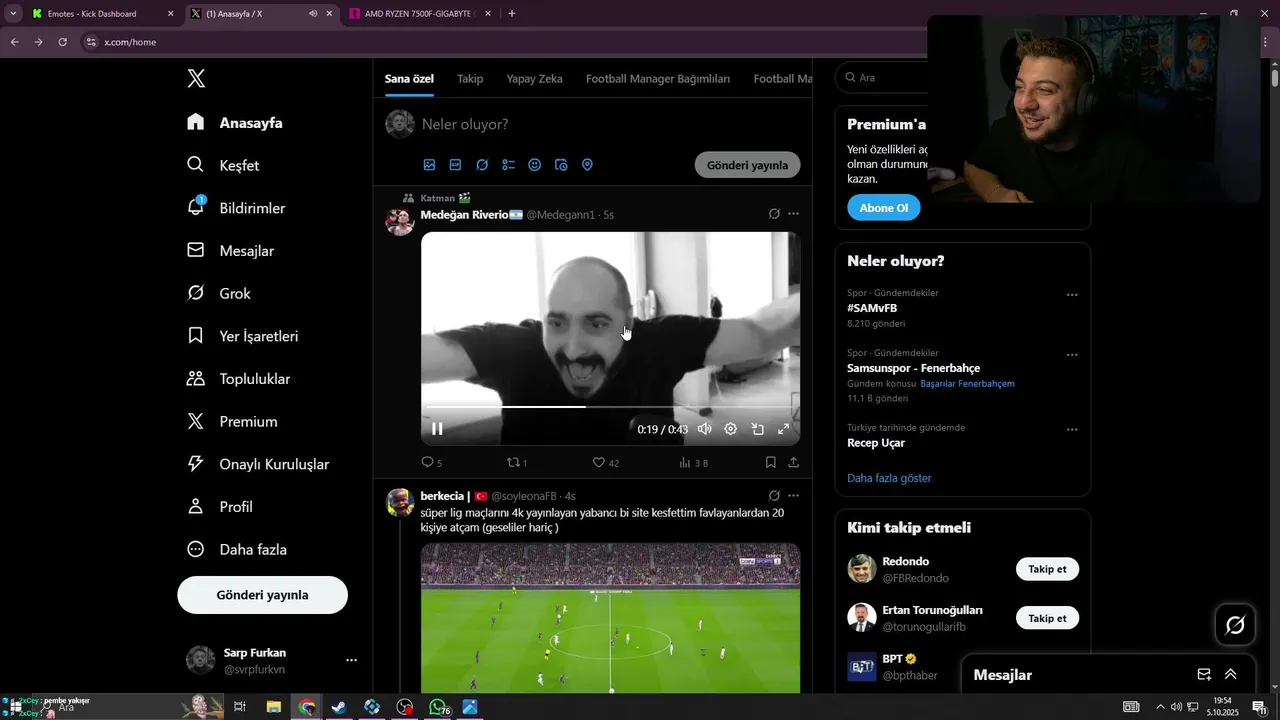Open Medeğan Riverio profile avatar

click(400, 221)
